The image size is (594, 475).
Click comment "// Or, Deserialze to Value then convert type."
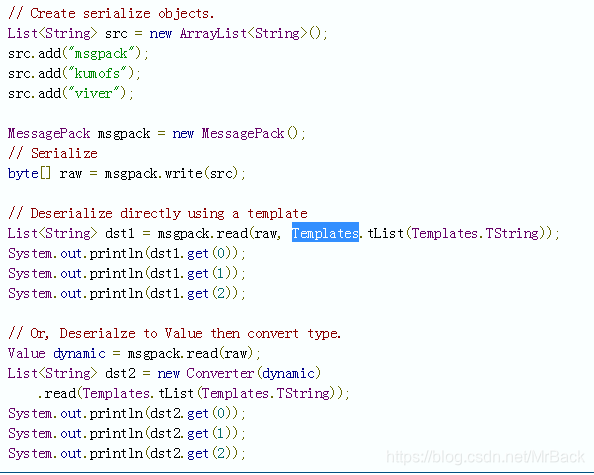174,333
